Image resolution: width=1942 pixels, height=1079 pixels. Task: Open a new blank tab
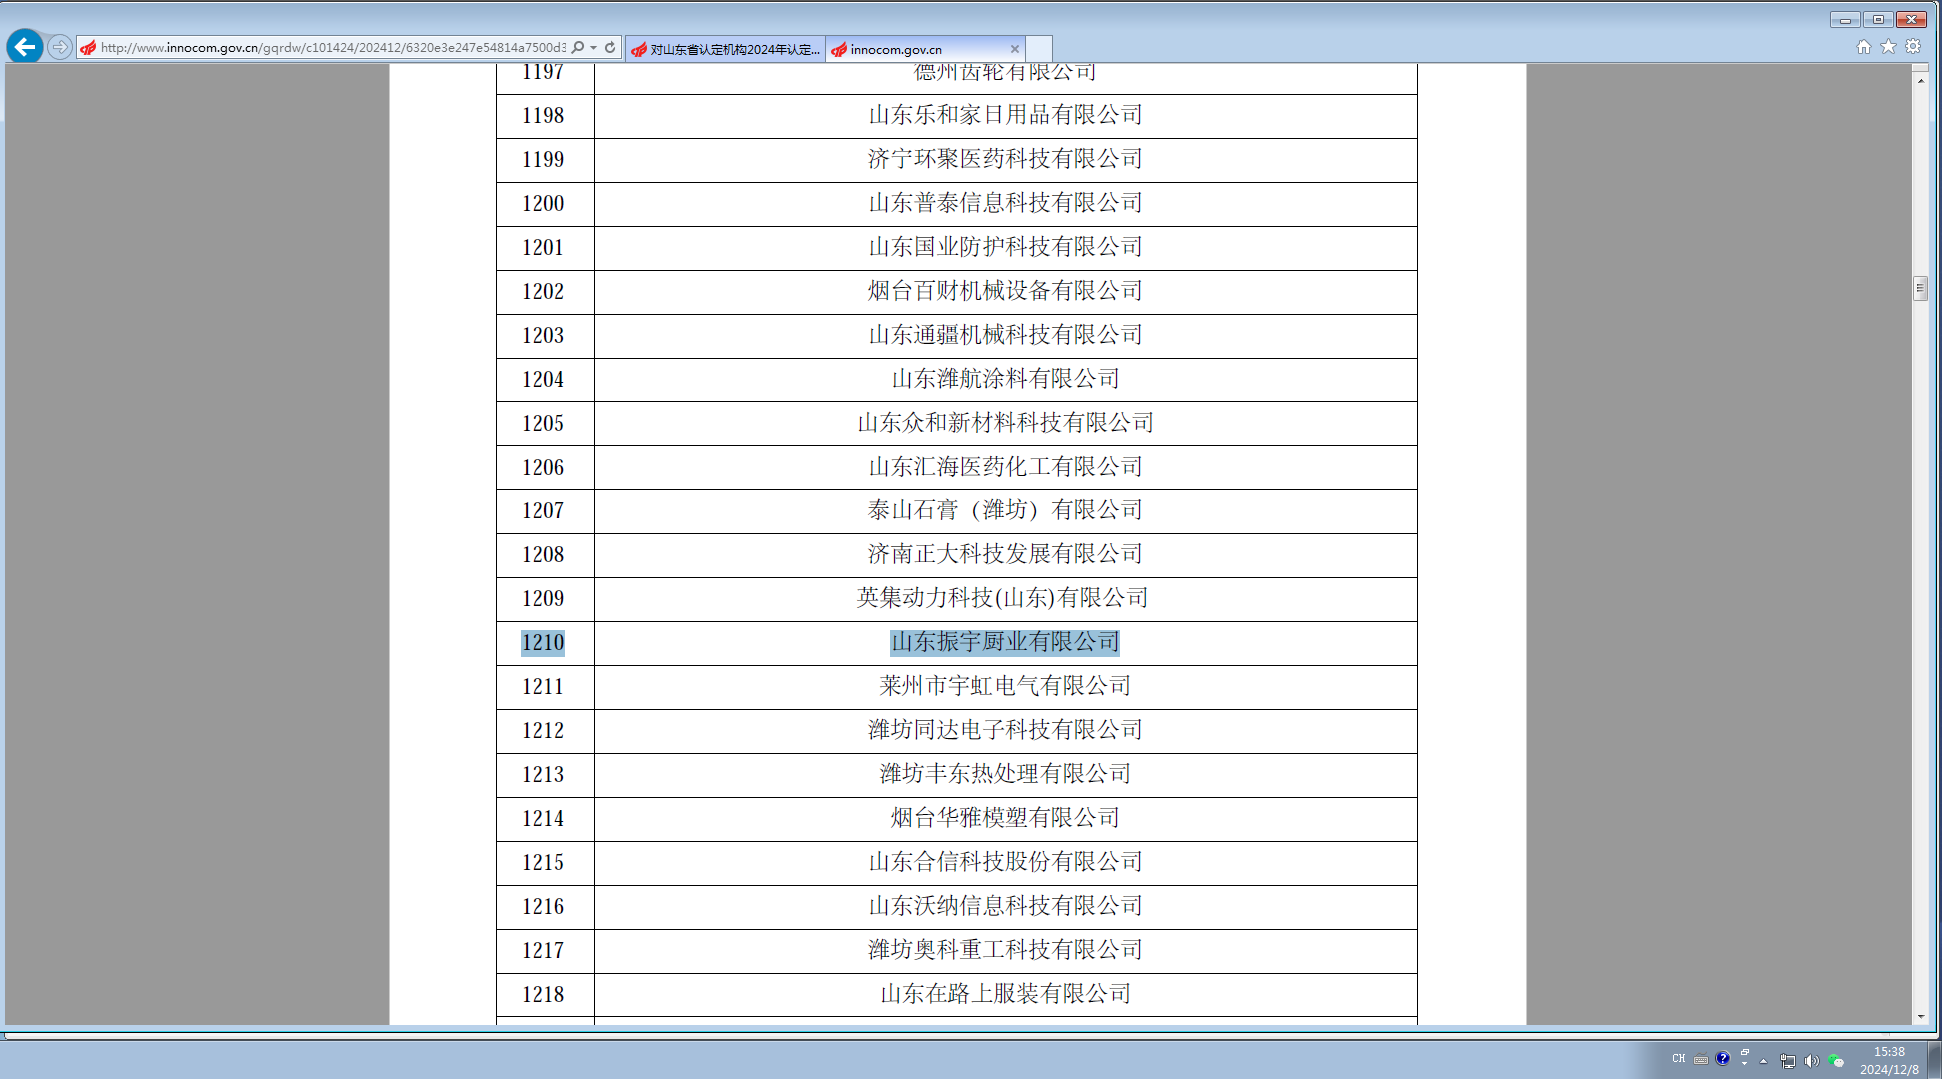point(1039,49)
